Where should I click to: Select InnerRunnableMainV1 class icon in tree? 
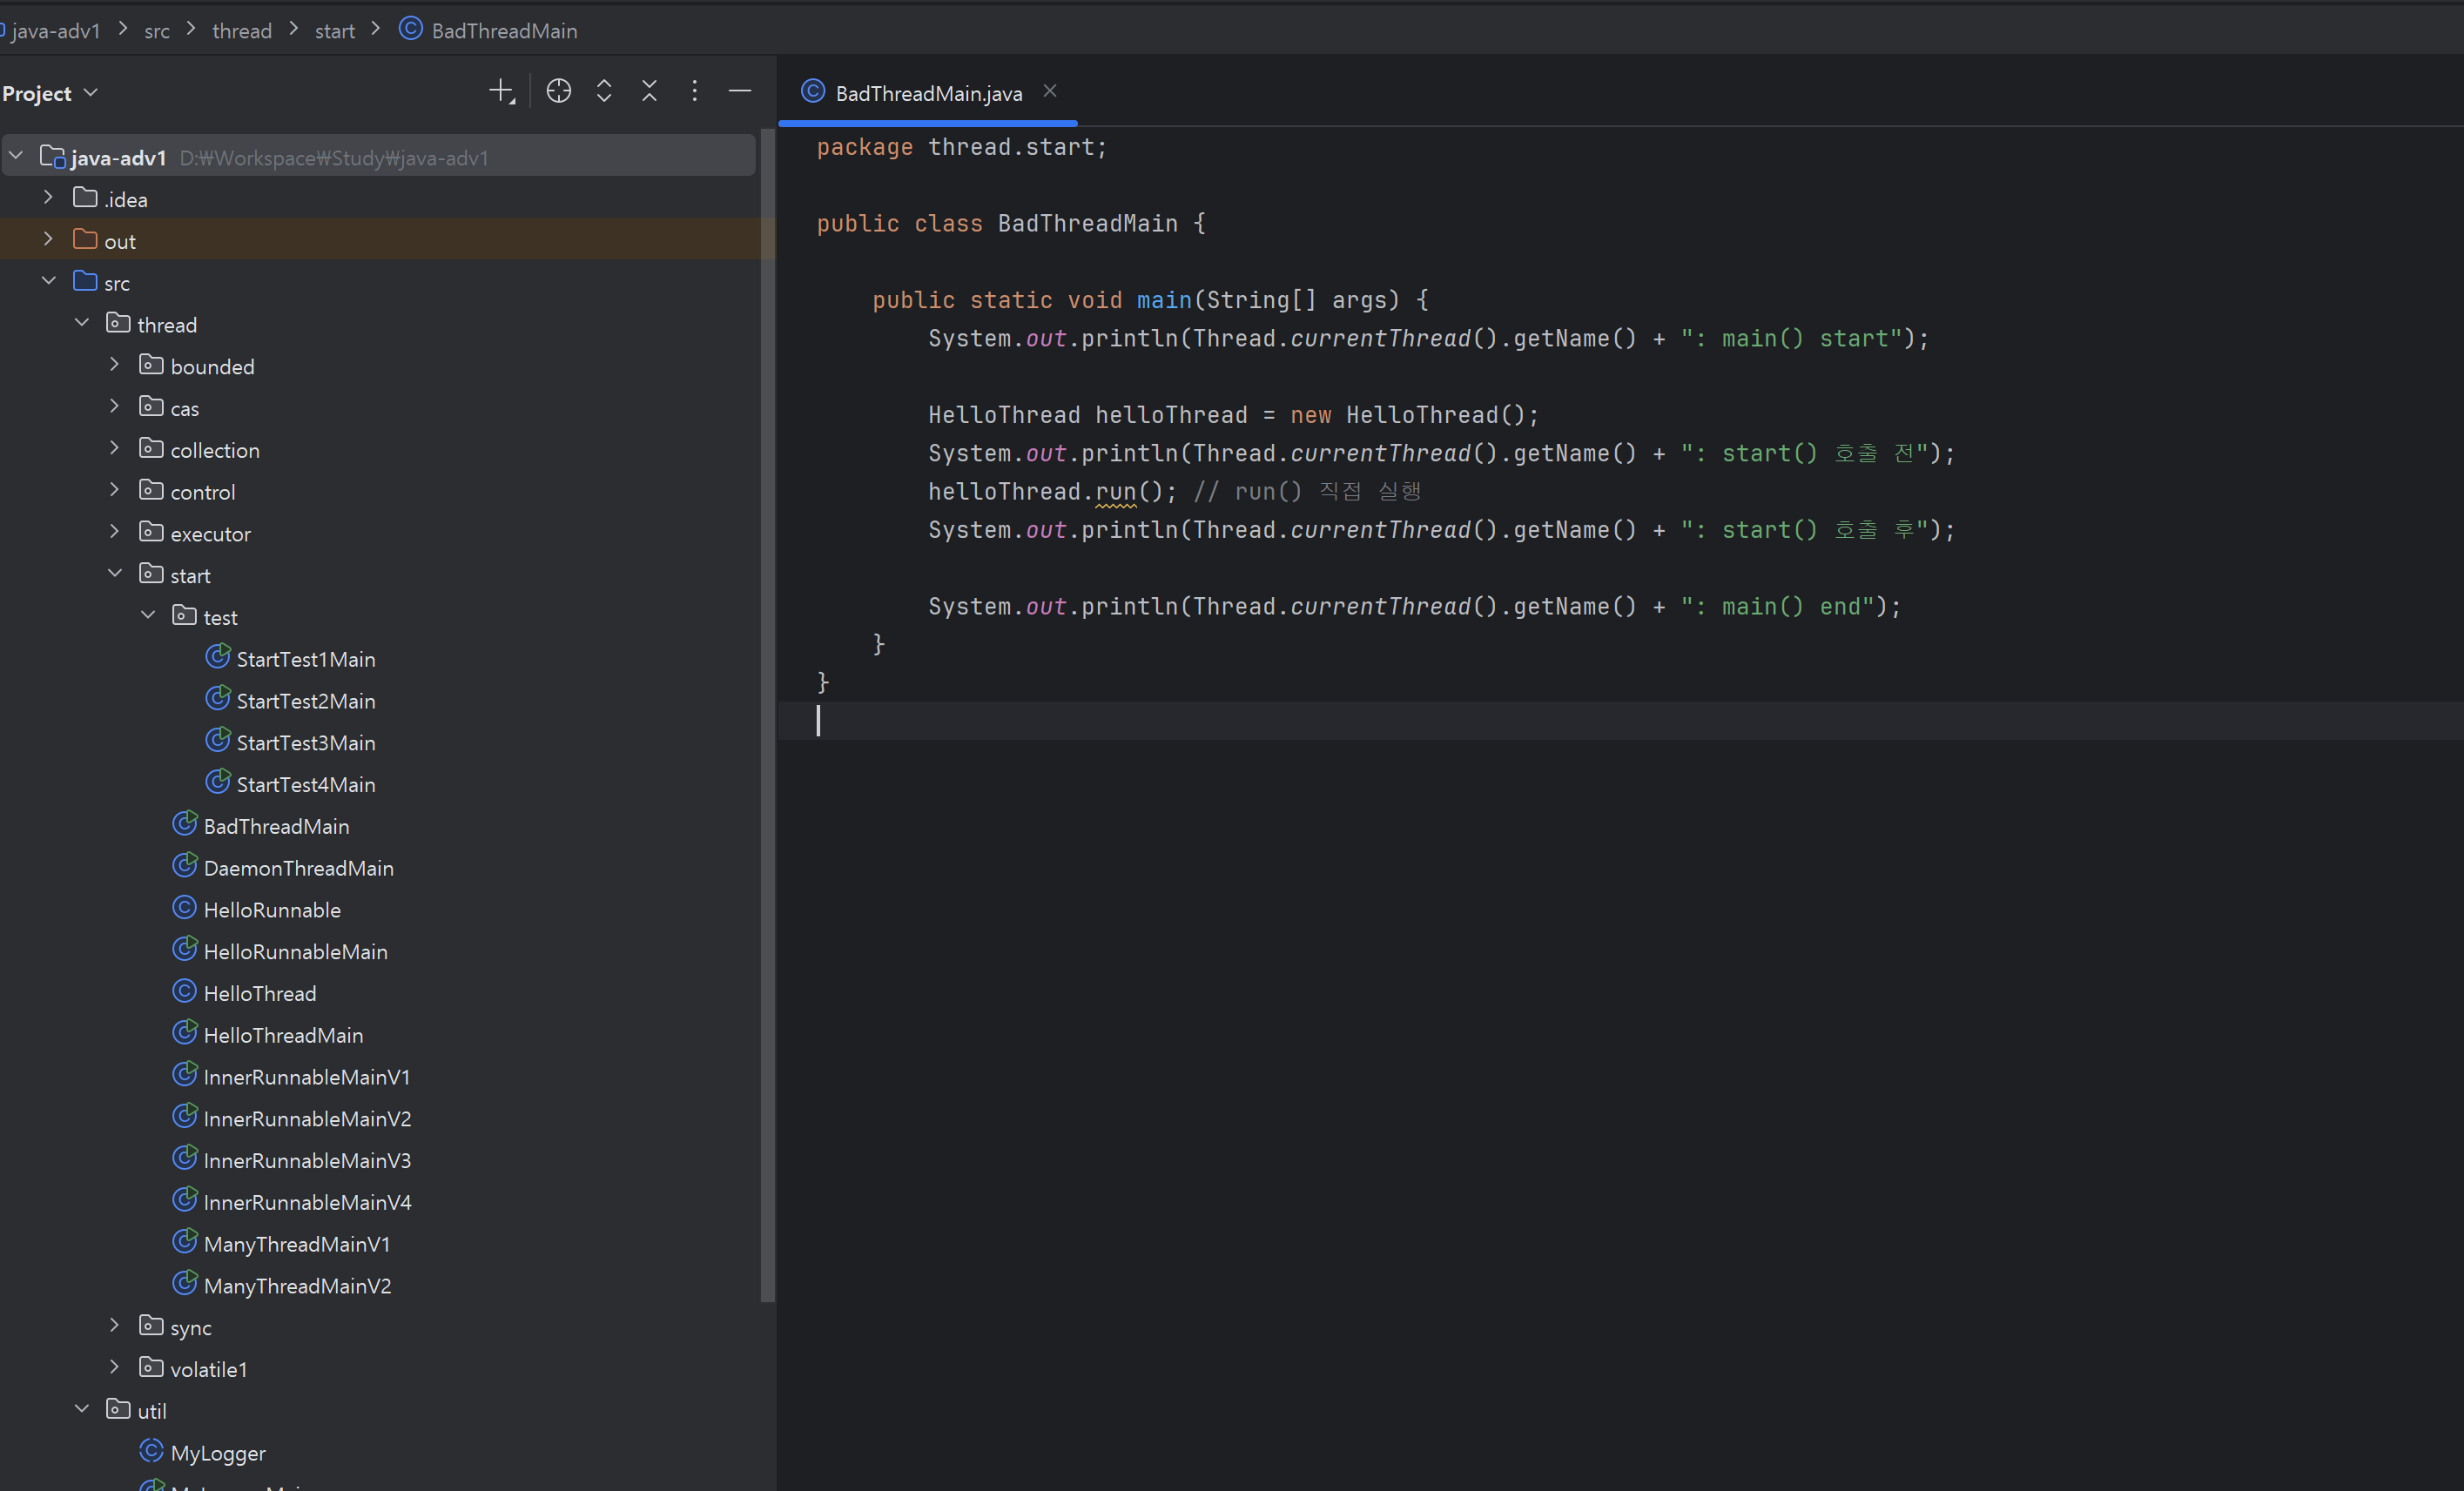click(185, 1075)
